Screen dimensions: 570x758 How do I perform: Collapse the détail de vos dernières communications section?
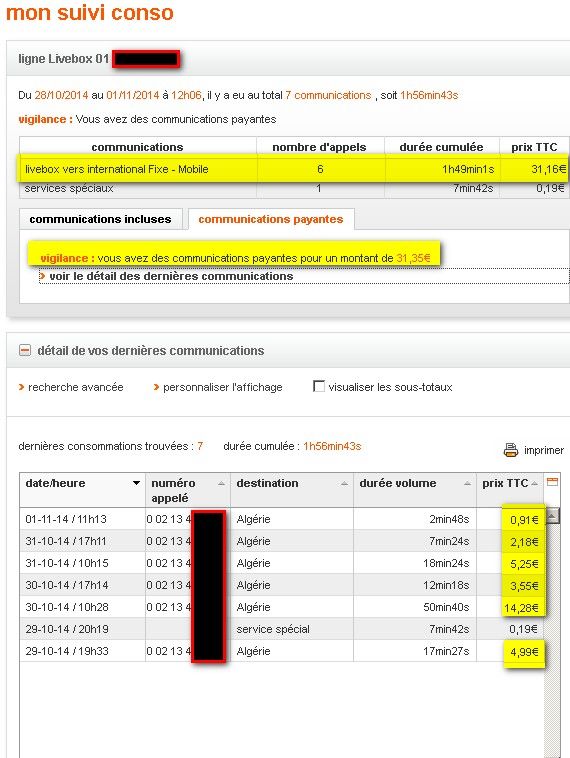(25, 350)
